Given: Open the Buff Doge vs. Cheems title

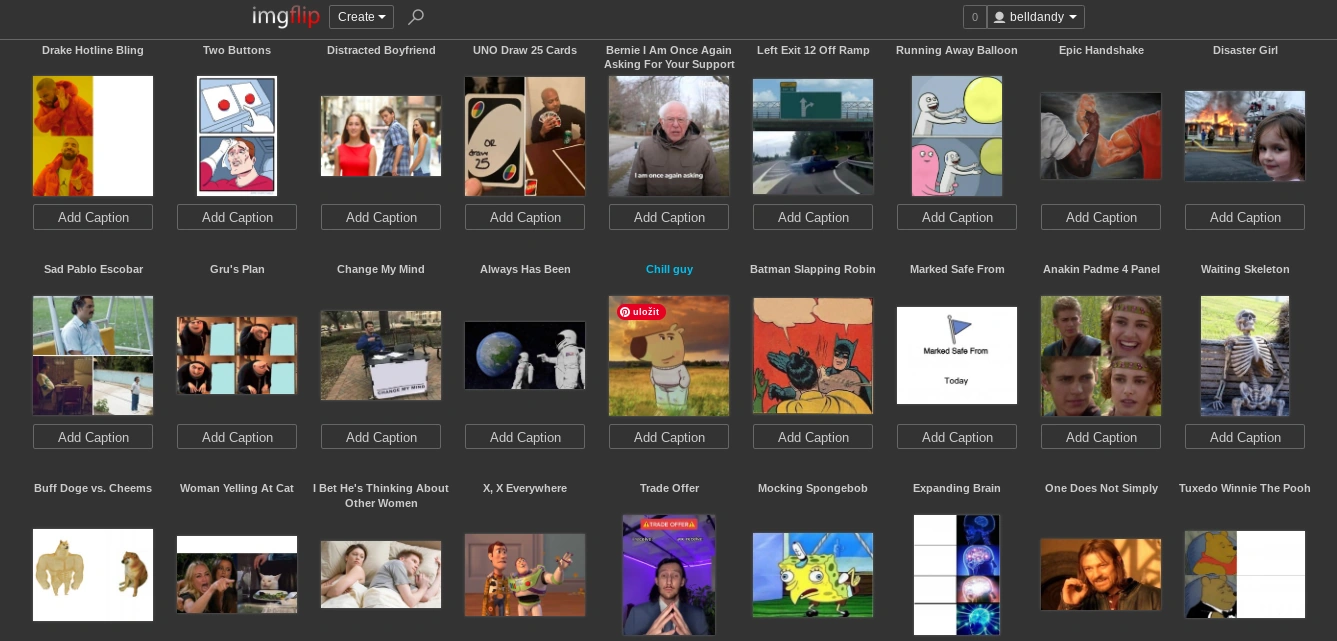Looking at the screenshot, I should (93, 488).
